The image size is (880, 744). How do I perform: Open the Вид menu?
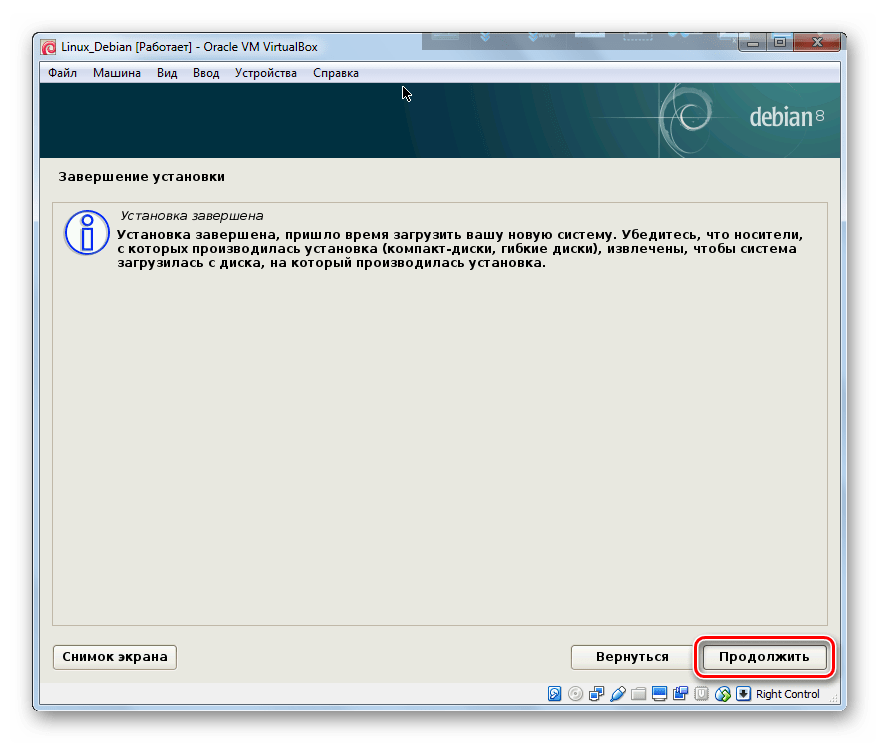coord(167,73)
